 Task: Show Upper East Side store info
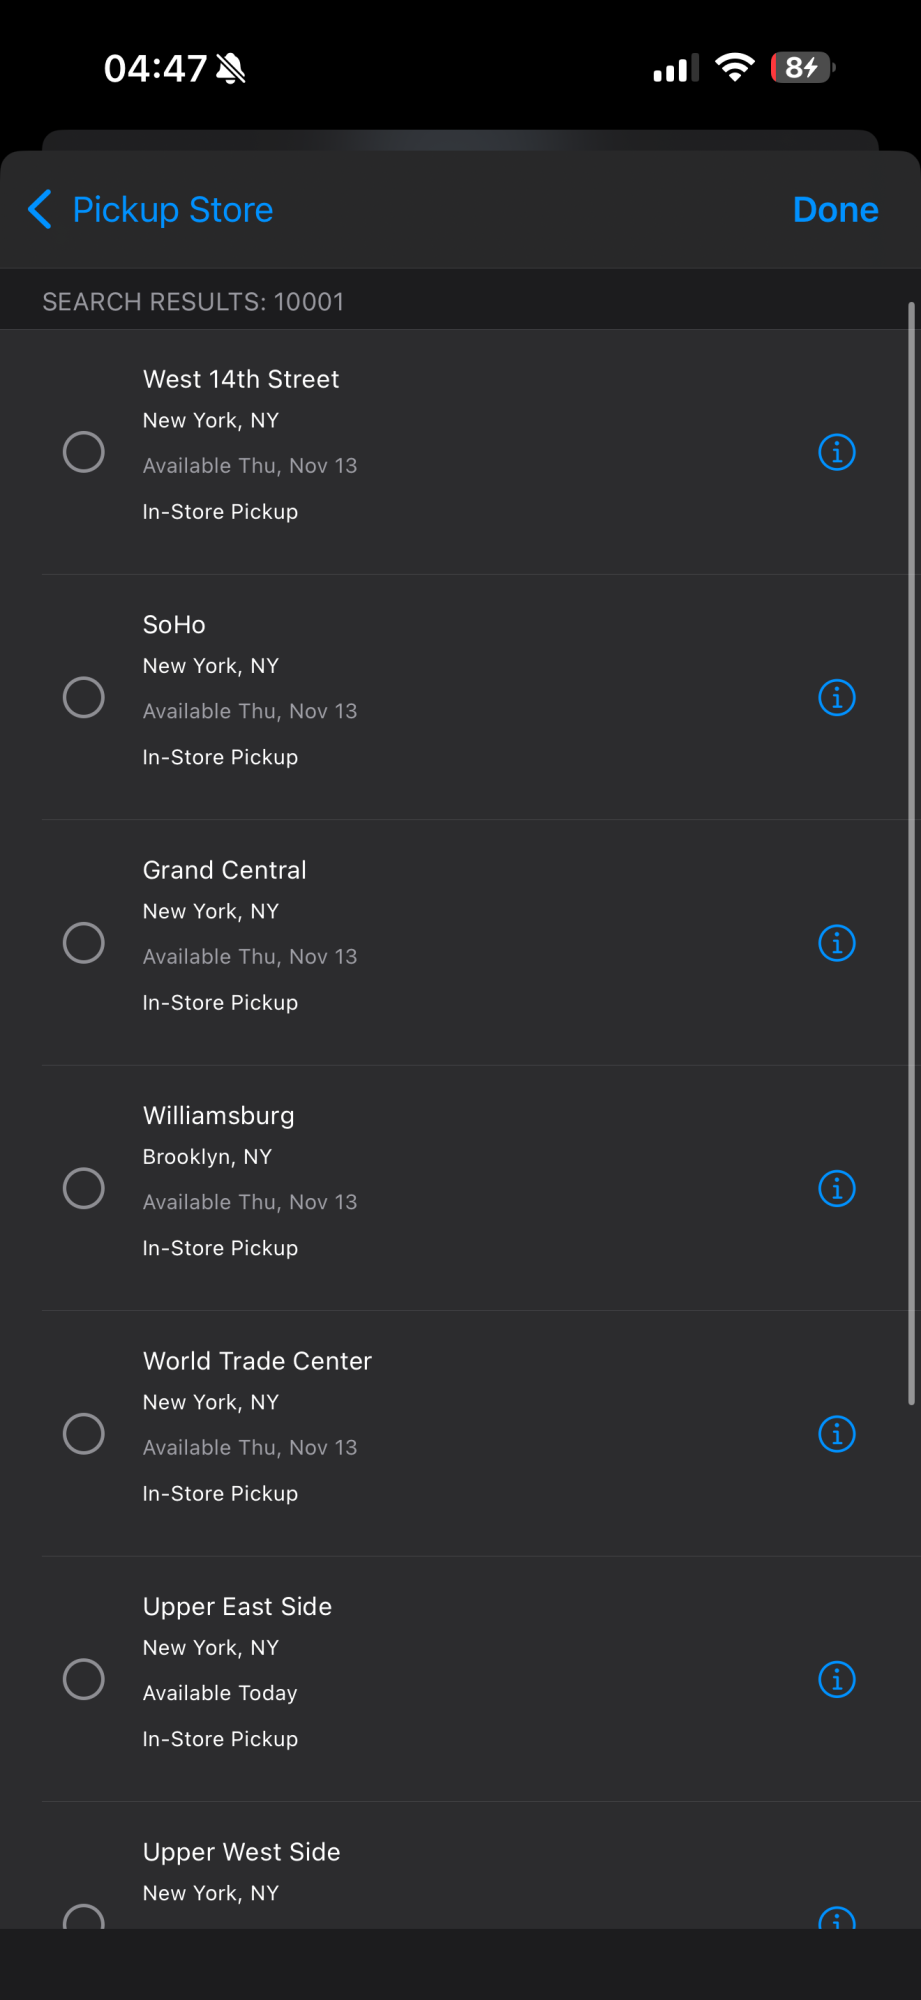click(836, 1679)
